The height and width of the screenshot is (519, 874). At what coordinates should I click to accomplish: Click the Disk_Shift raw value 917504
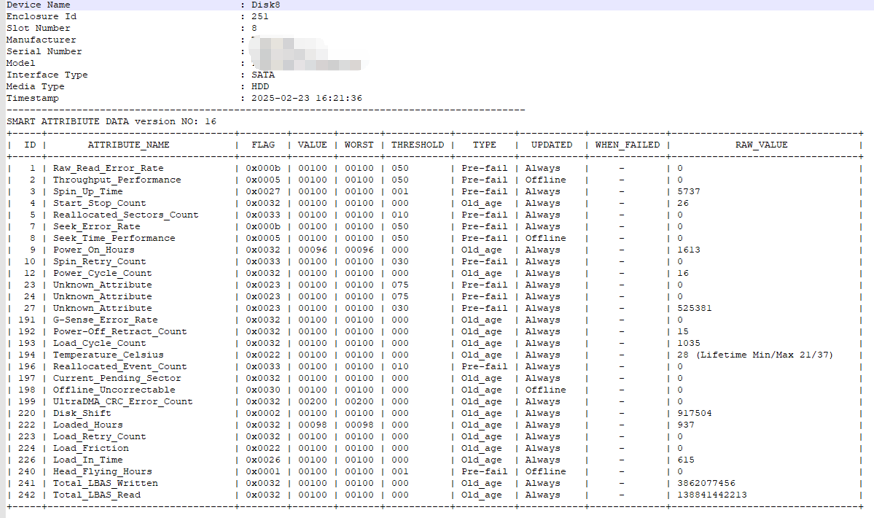(x=694, y=413)
